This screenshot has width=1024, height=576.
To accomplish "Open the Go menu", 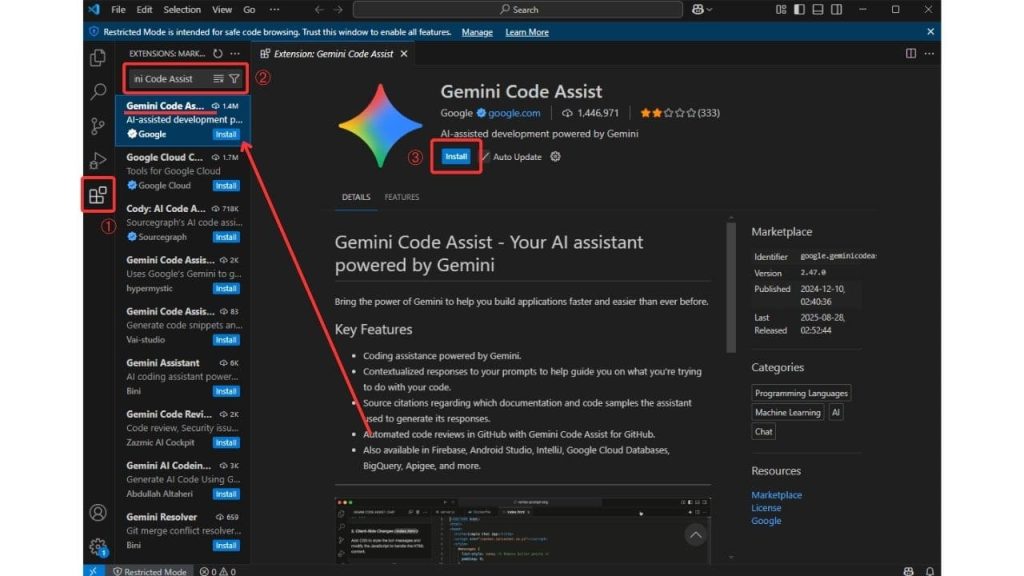I will point(249,10).
